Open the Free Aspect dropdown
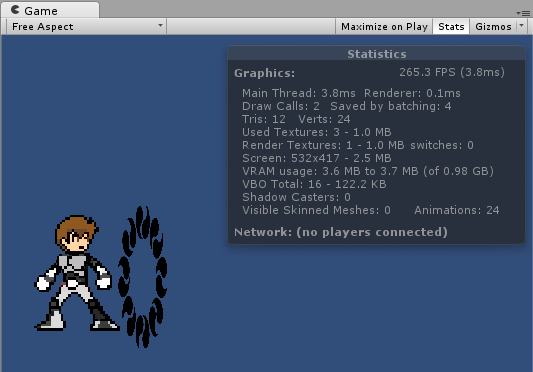This screenshot has height=372, width=533. (x=86, y=27)
